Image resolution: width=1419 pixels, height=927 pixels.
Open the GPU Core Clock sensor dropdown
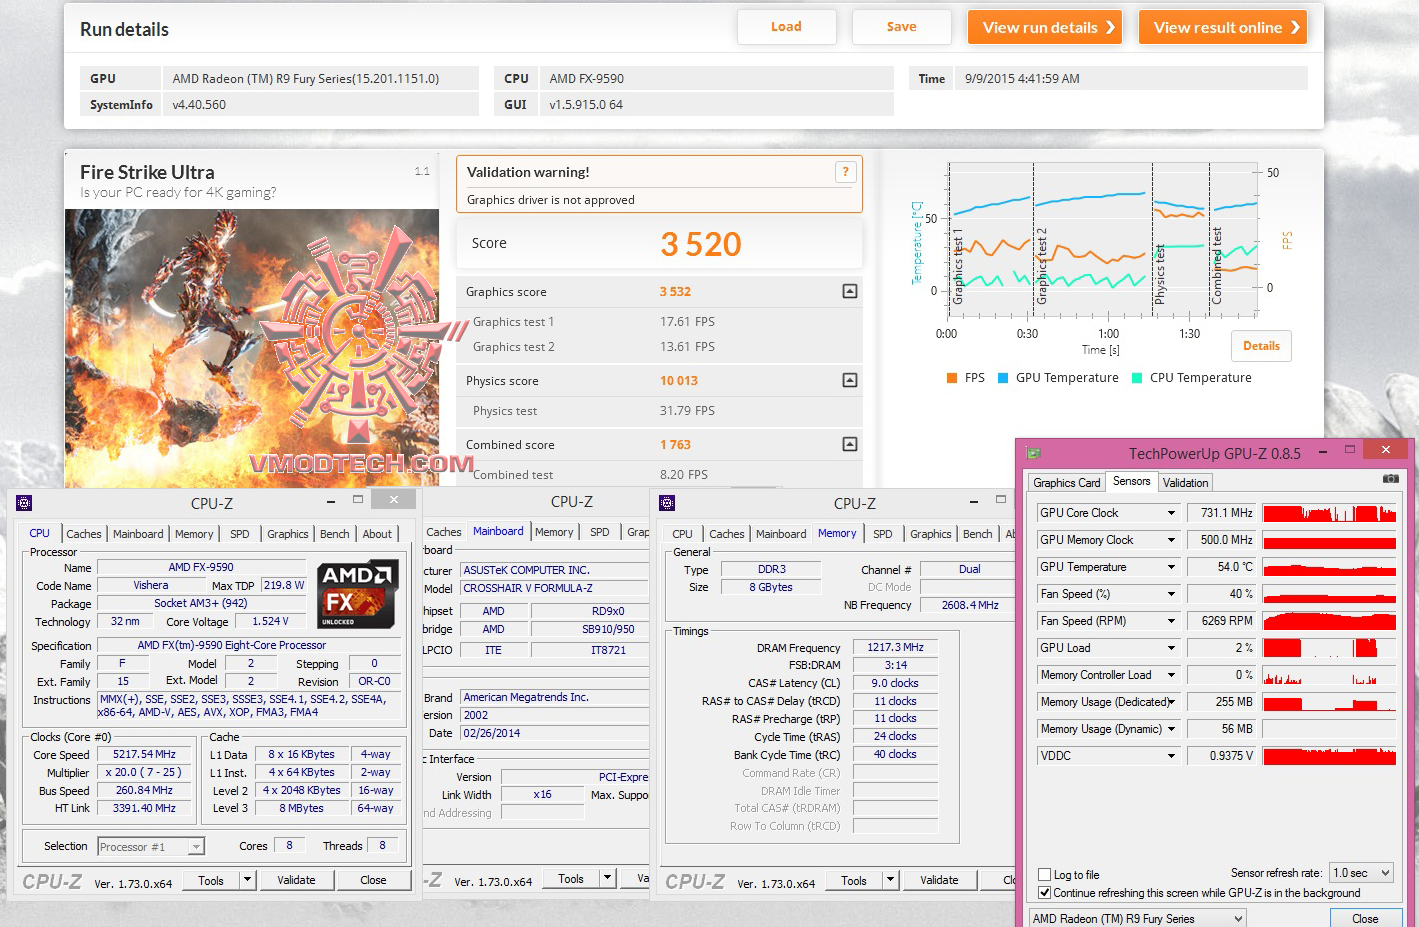coord(1172,513)
